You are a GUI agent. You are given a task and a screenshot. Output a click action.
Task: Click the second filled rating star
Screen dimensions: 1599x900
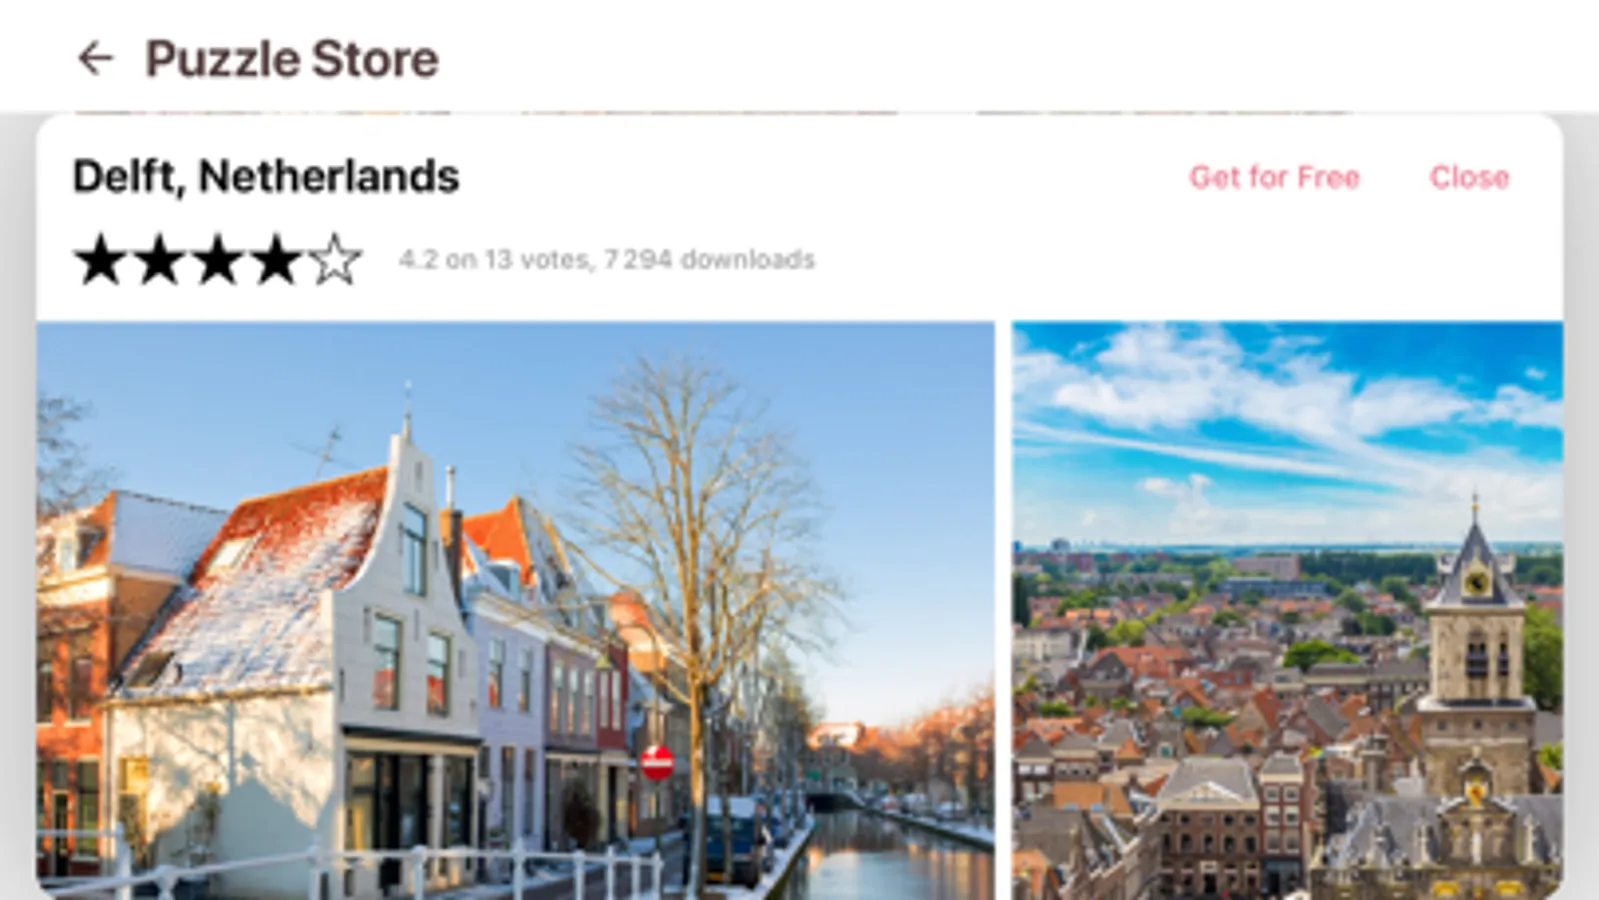coord(159,260)
